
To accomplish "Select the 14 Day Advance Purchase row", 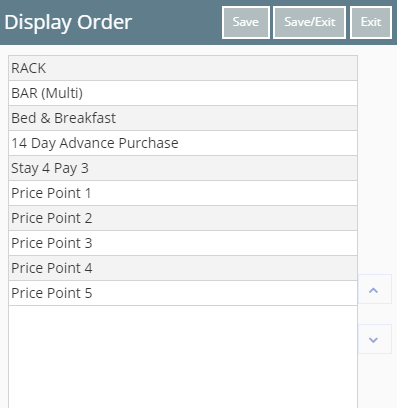I will 183,143.
